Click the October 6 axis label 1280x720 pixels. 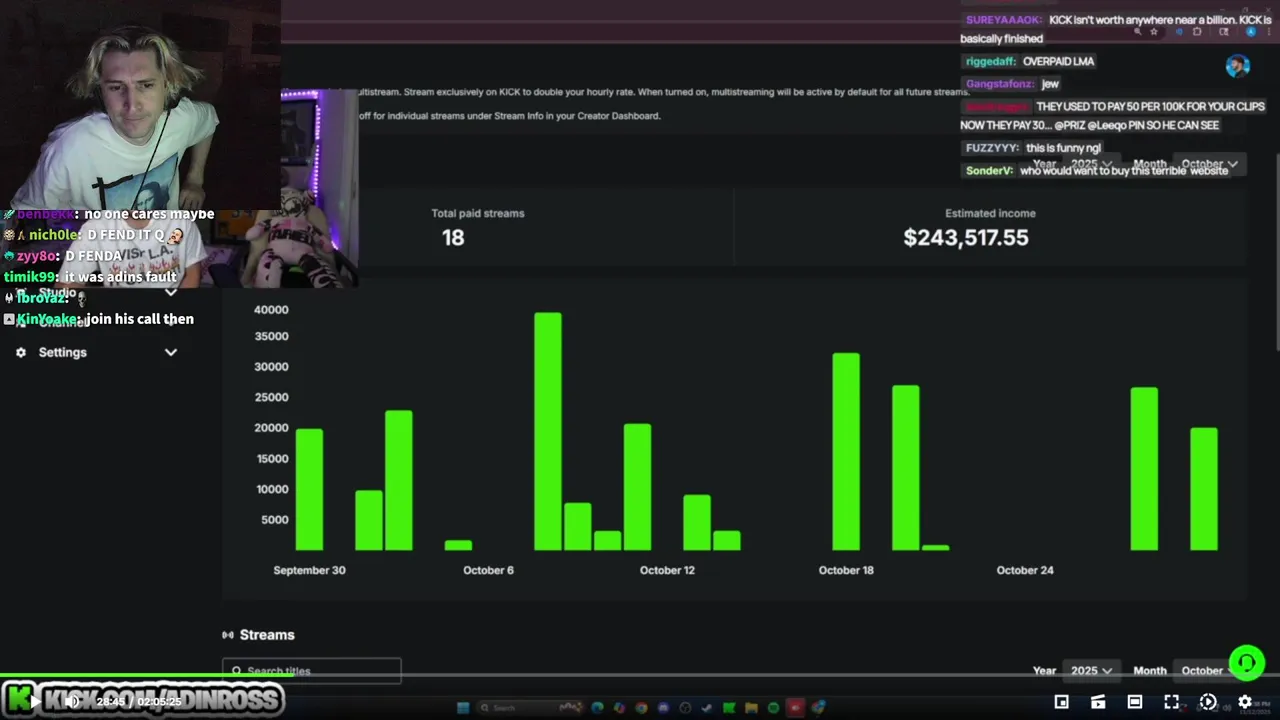click(488, 570)
